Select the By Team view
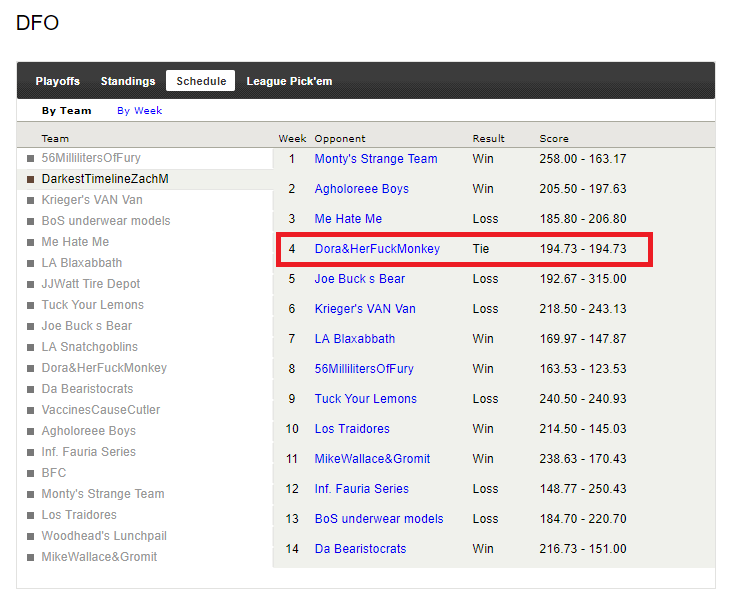Viewport: 754px width, 601px height. [66, 111]
